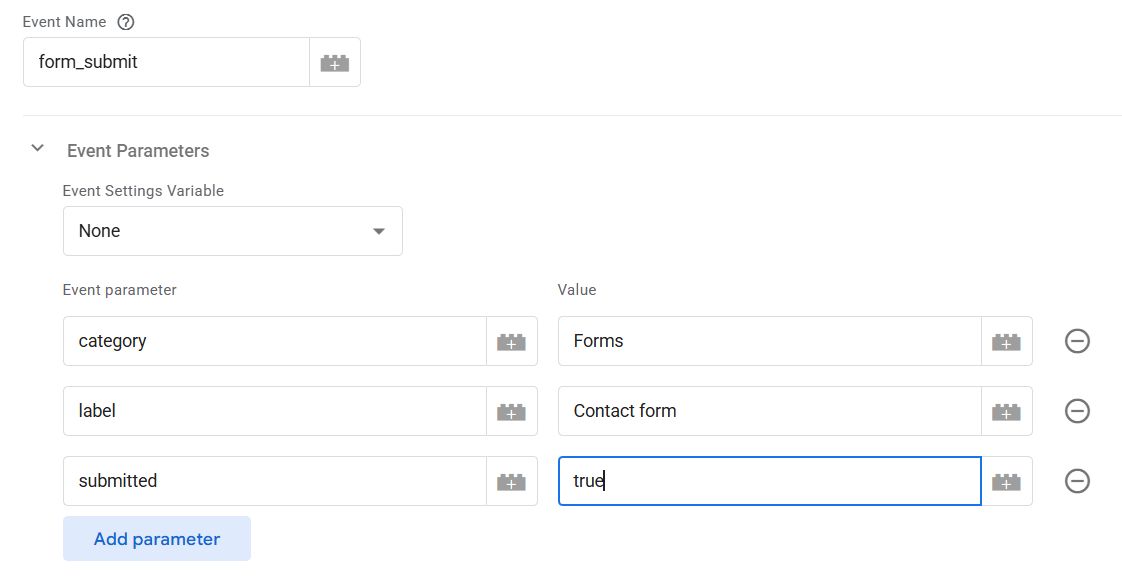Insert a variable into the true value field

tap(1006, 481)
